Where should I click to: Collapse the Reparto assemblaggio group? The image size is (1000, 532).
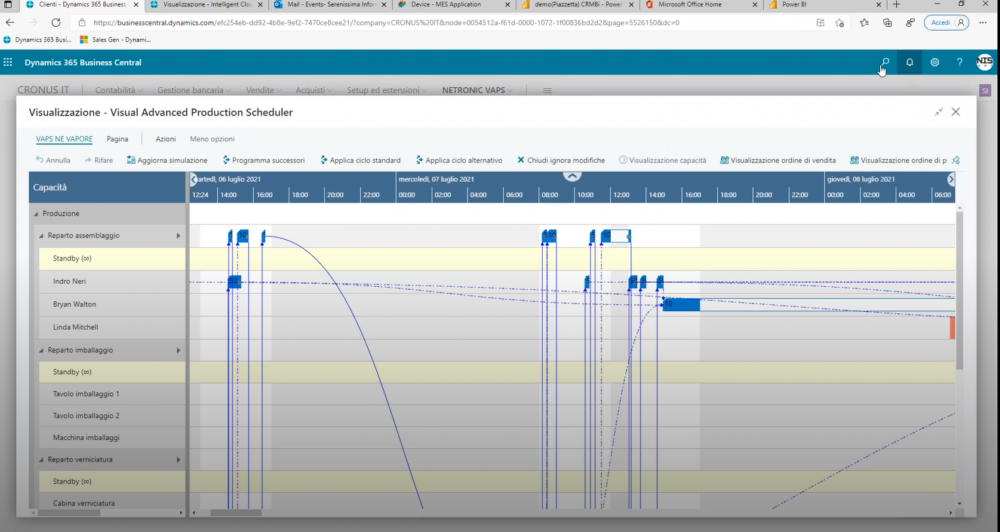coord(41,236)
